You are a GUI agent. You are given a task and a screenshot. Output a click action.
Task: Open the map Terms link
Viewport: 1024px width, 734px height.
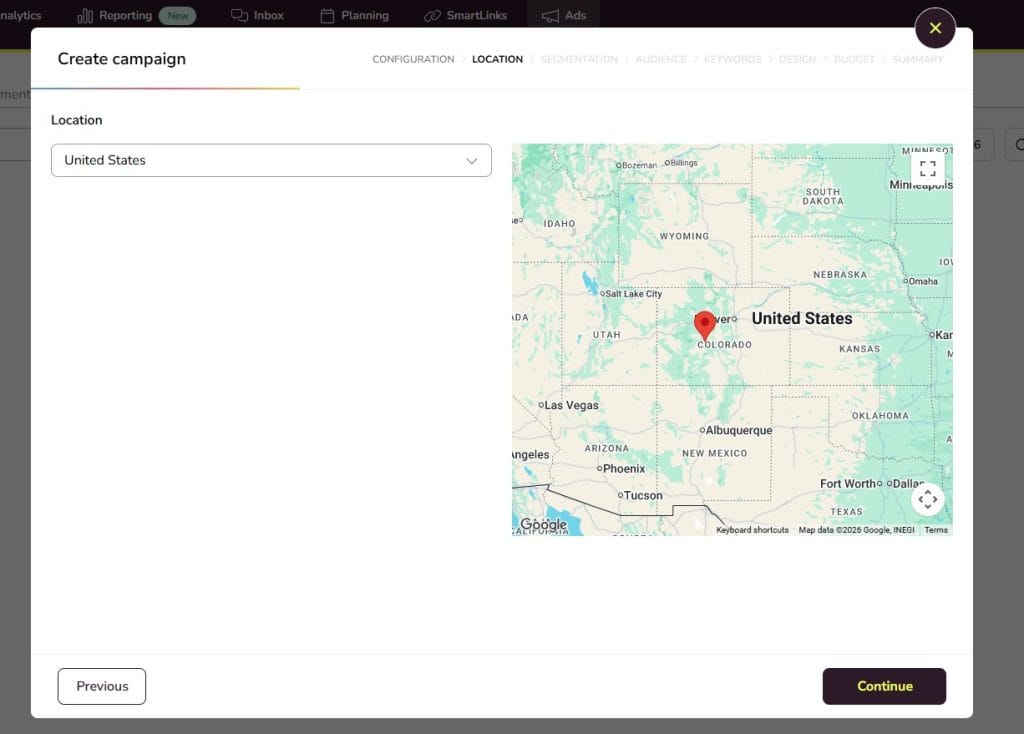coord(936,530)
